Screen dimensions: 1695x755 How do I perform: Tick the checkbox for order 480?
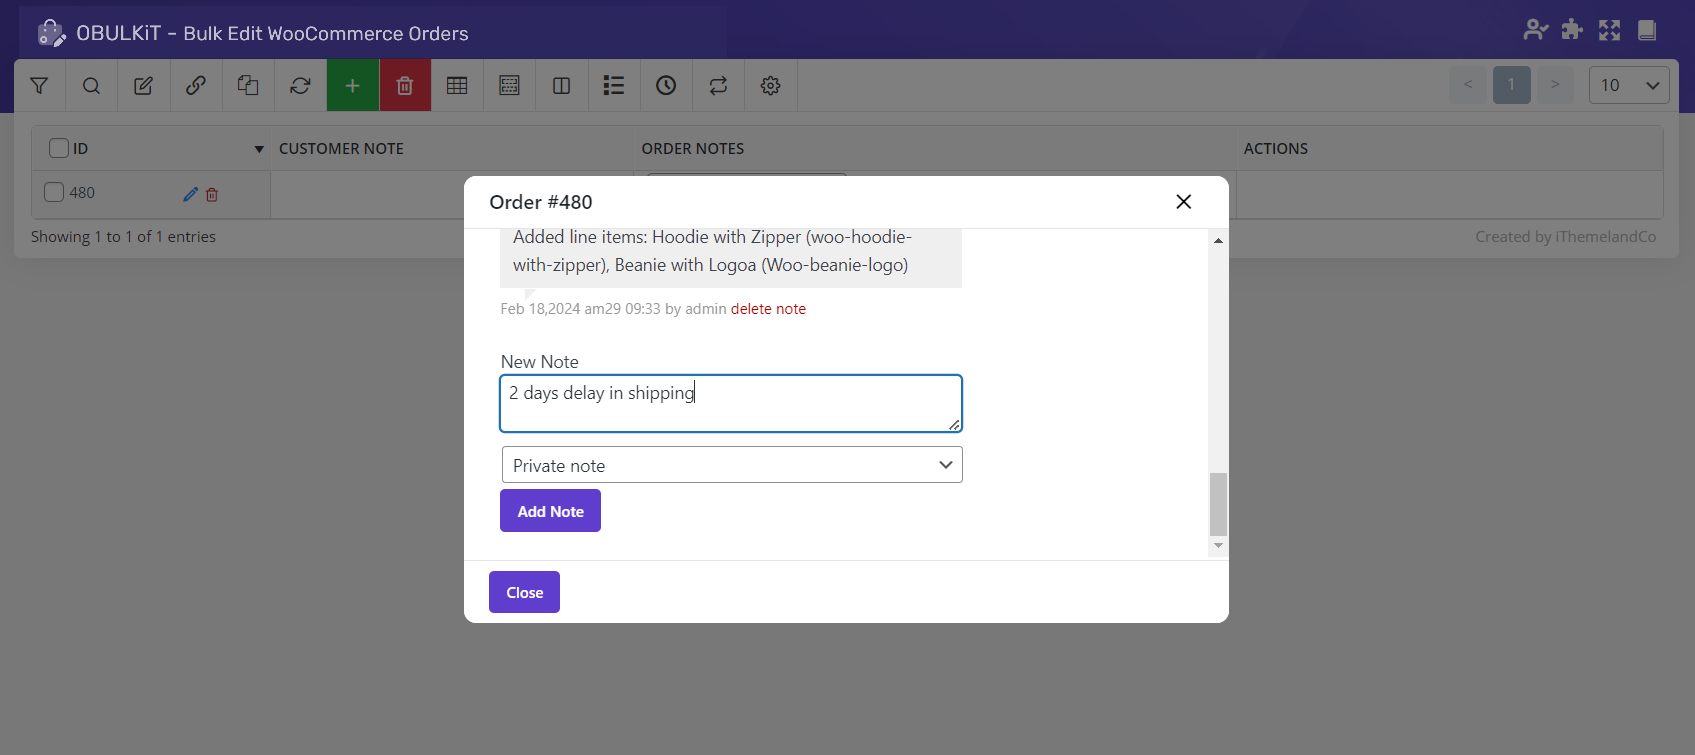coord(55,192)
